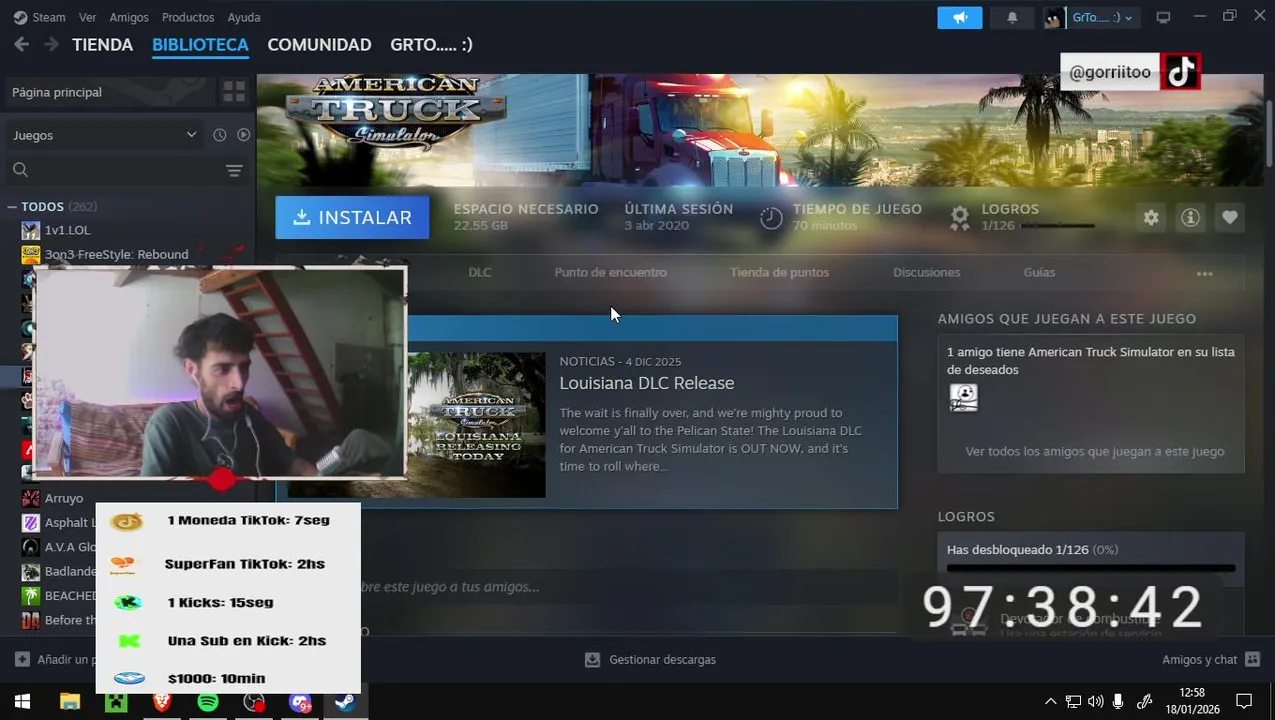Switch to Big Picture mode icon
This screenshot has height=720, width=1275.
click(1163, 17)
